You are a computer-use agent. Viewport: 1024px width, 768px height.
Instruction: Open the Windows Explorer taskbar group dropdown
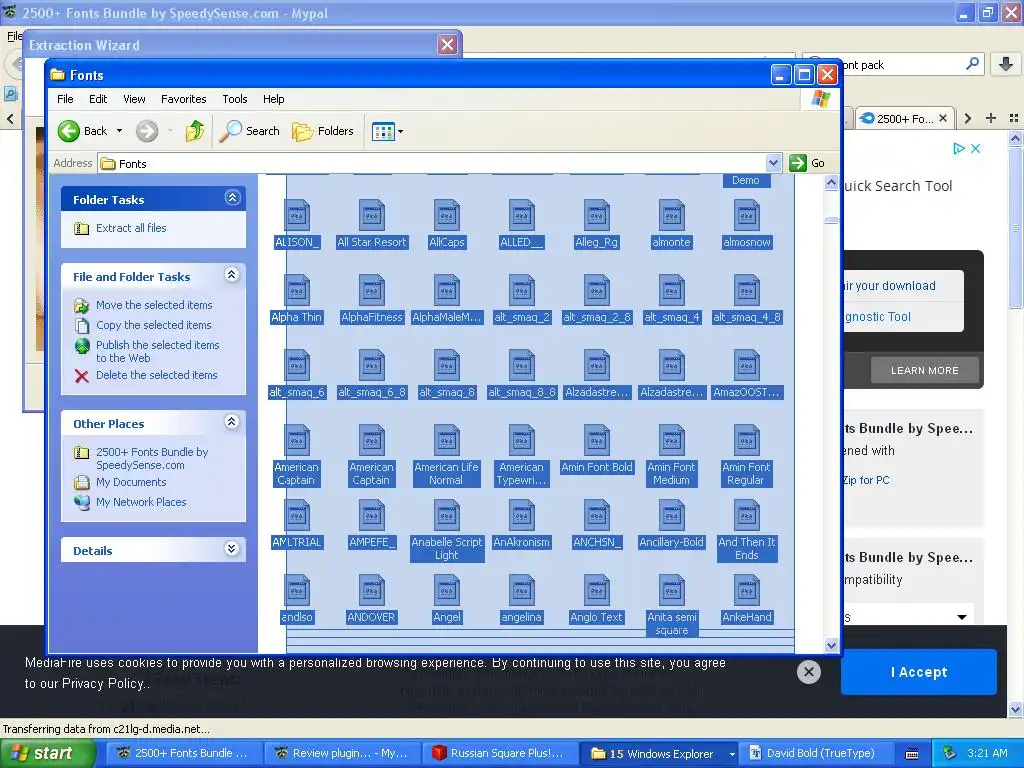click(x=731, y=754)
